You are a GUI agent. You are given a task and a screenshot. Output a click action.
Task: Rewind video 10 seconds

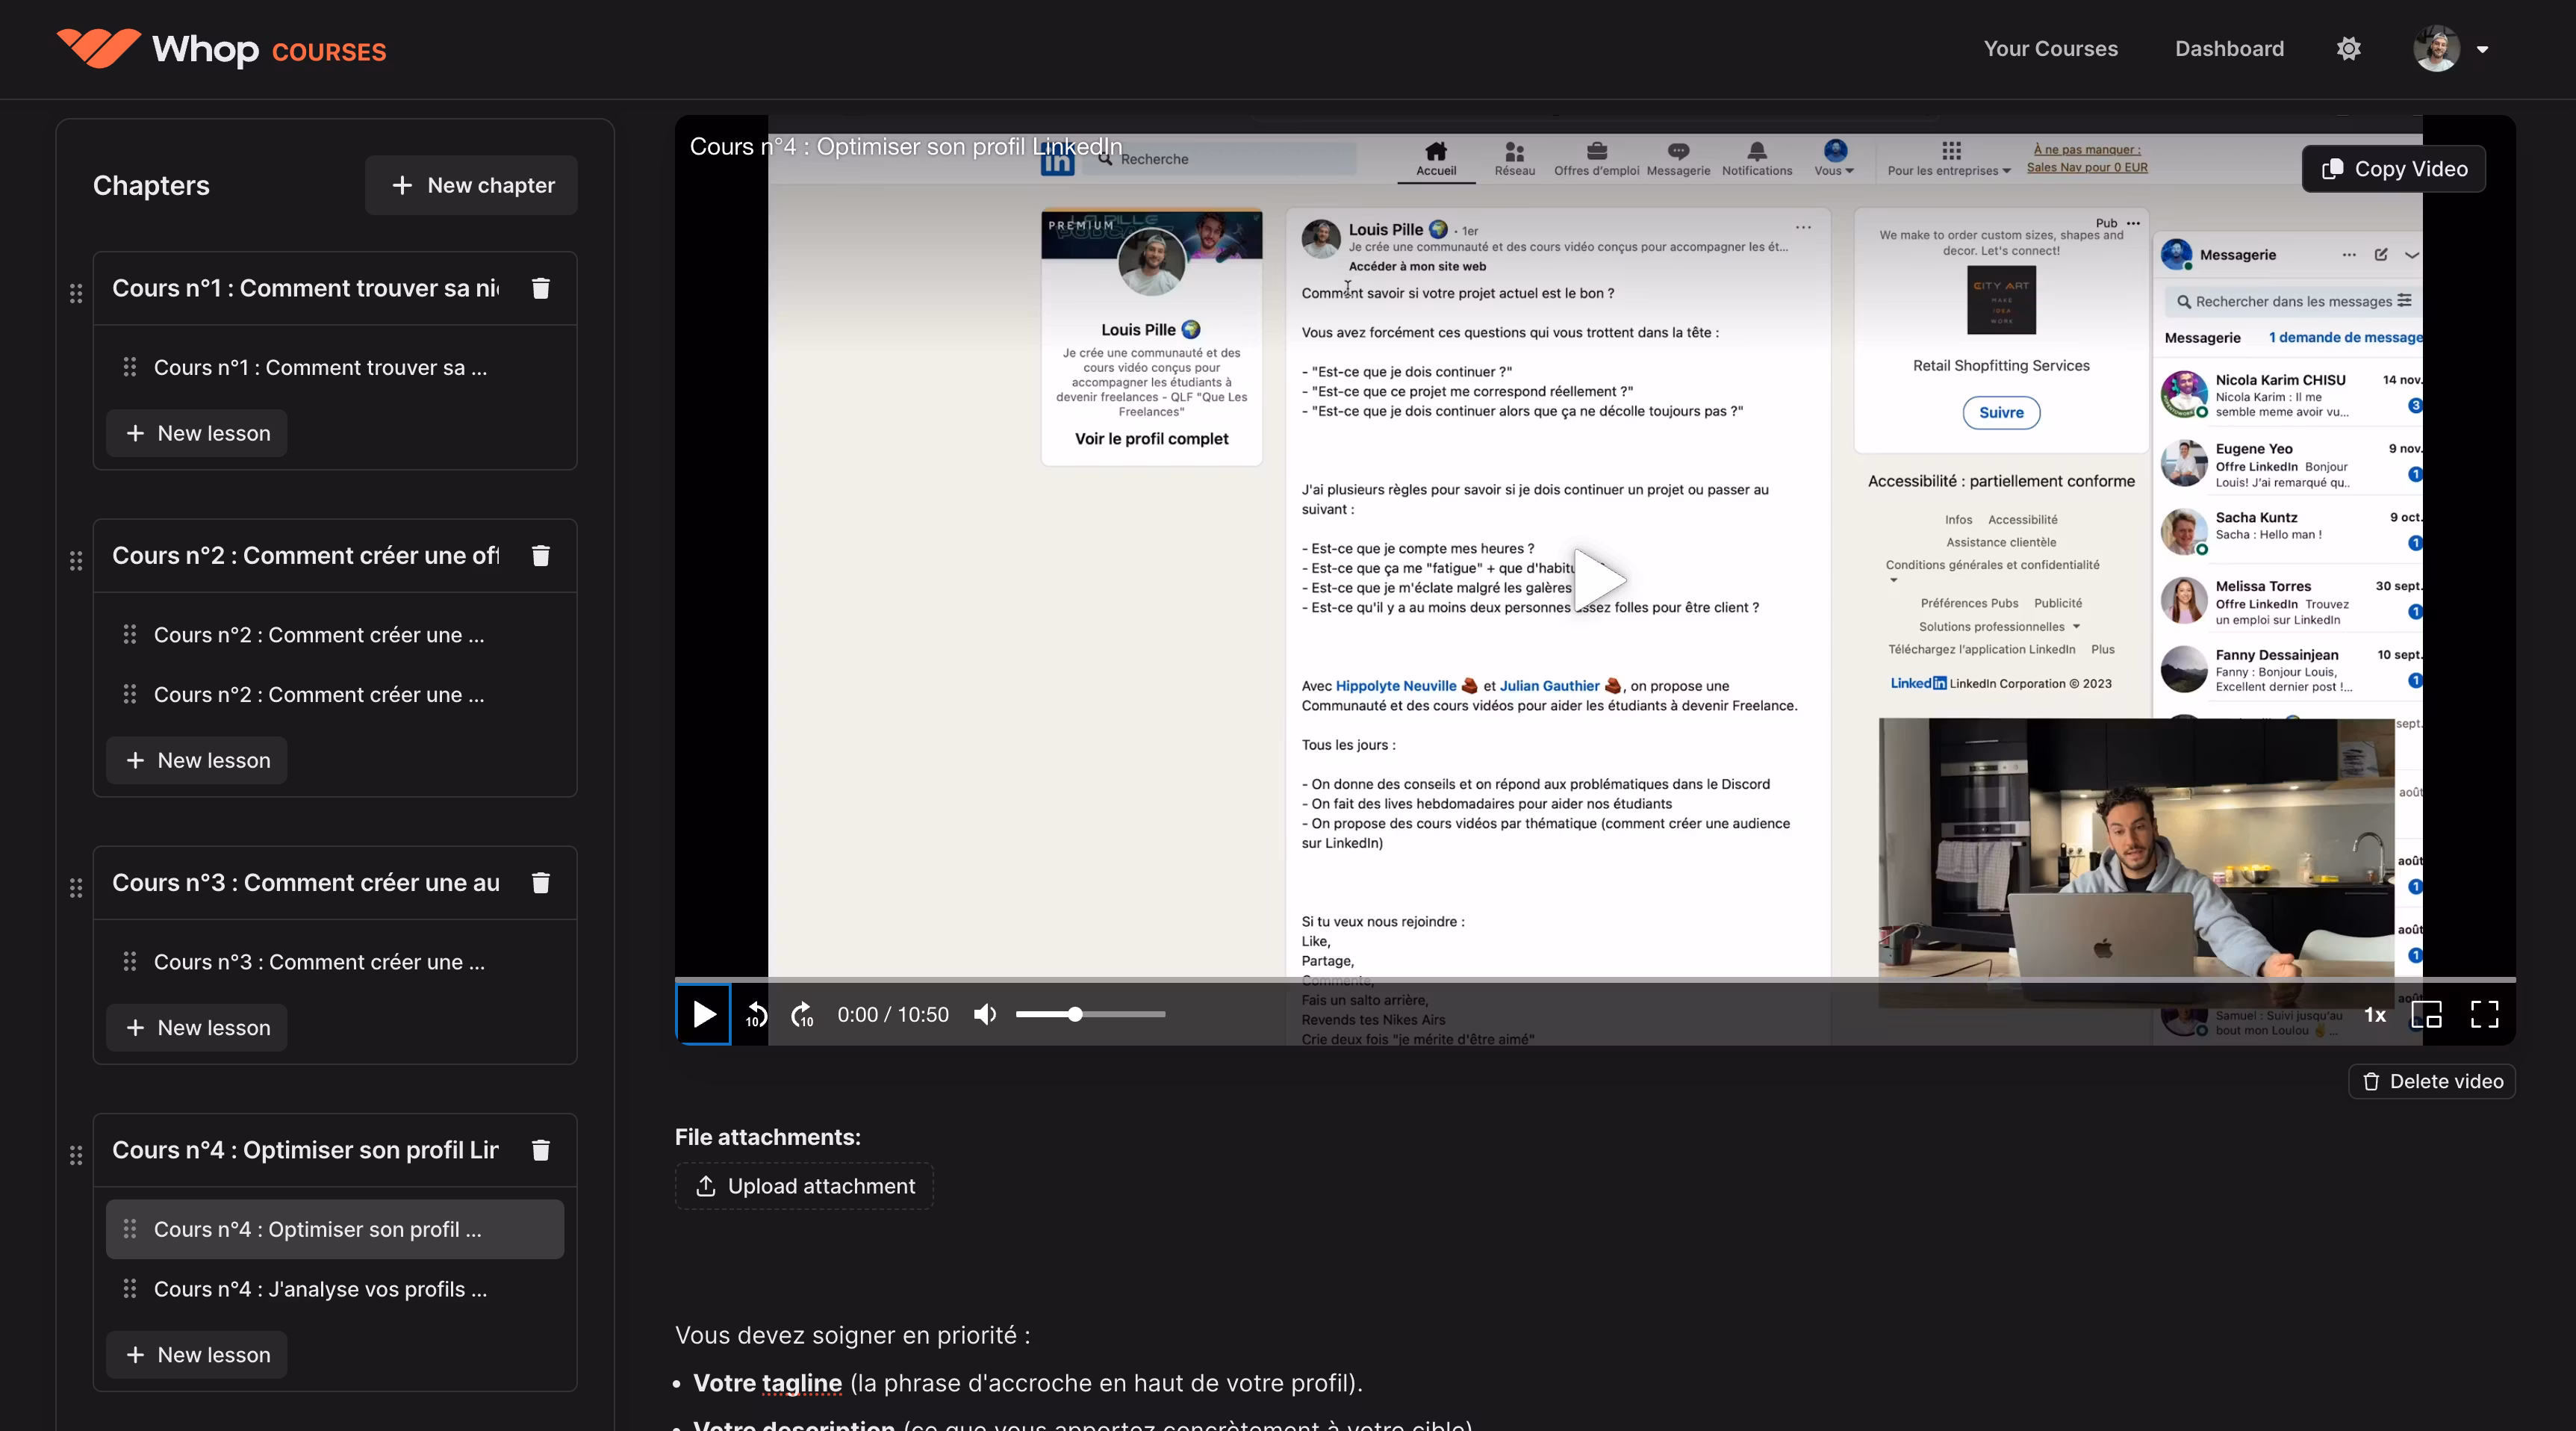pyautogui.click(x=756, y=1015)
